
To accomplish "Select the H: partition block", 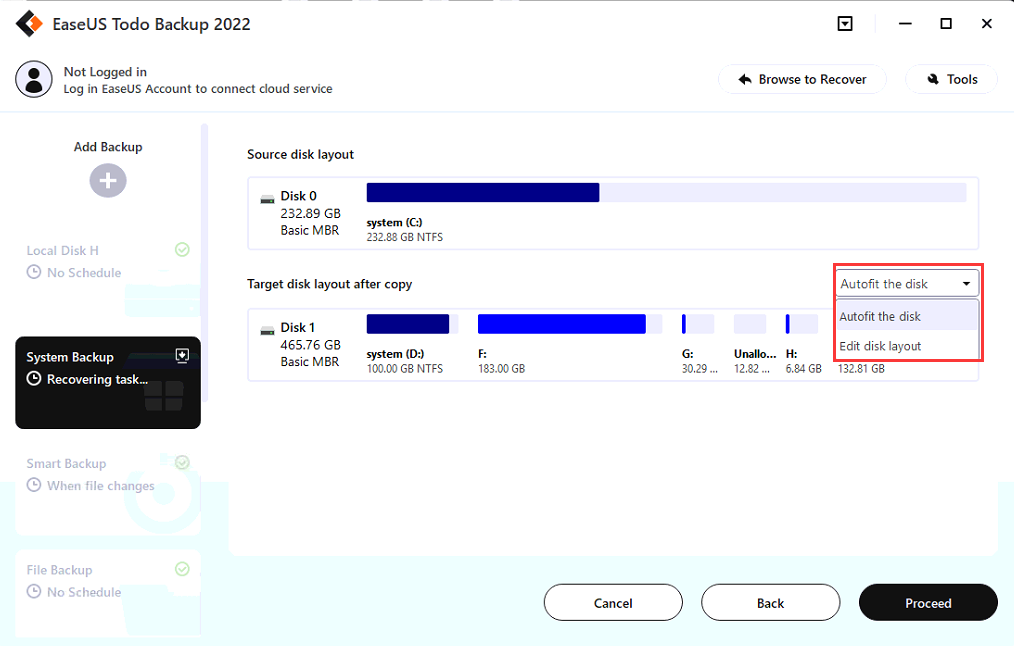I will (x=802, y=324).
